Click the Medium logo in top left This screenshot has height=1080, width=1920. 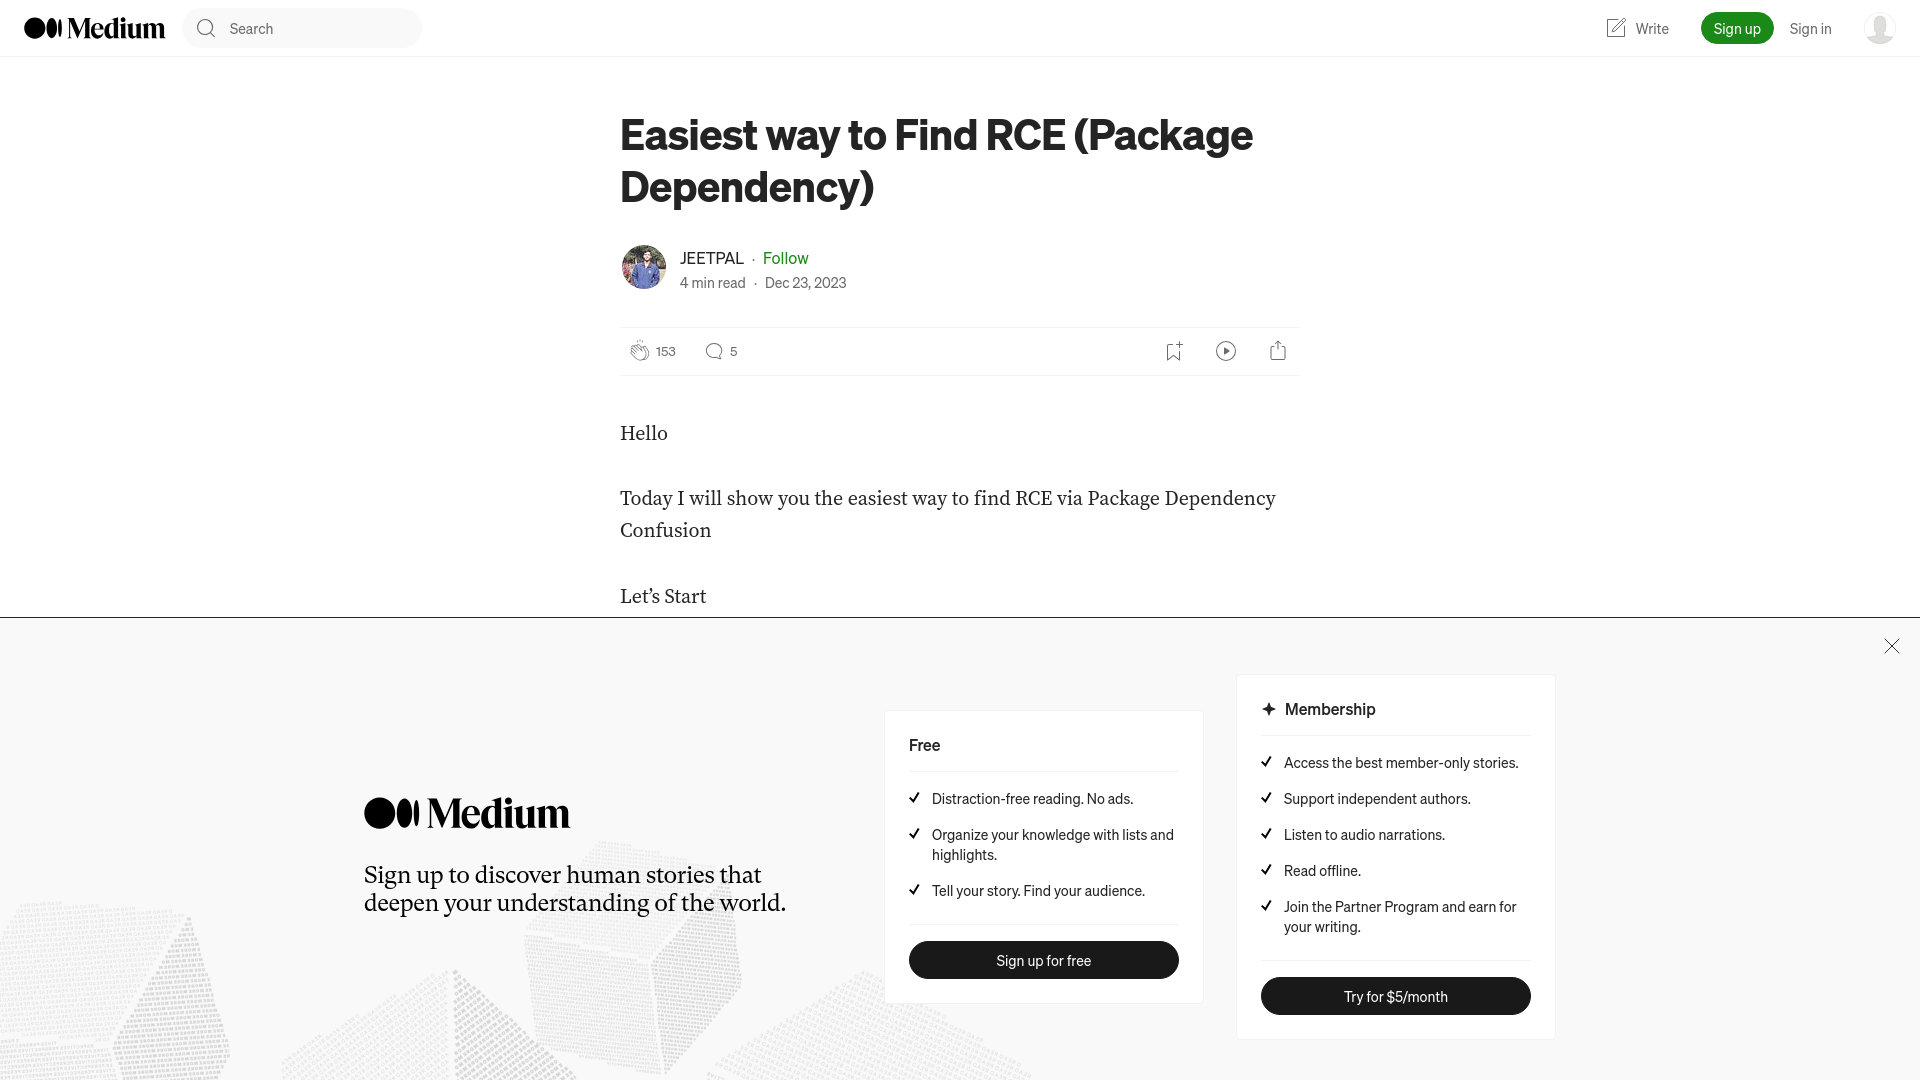pos(94,28)
